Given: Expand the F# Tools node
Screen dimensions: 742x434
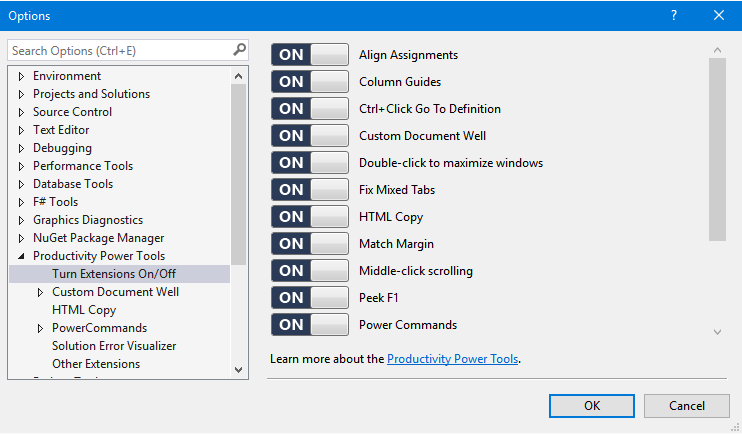Looking at the screenshot, I should pyautogui.click(x=21, y=202).
